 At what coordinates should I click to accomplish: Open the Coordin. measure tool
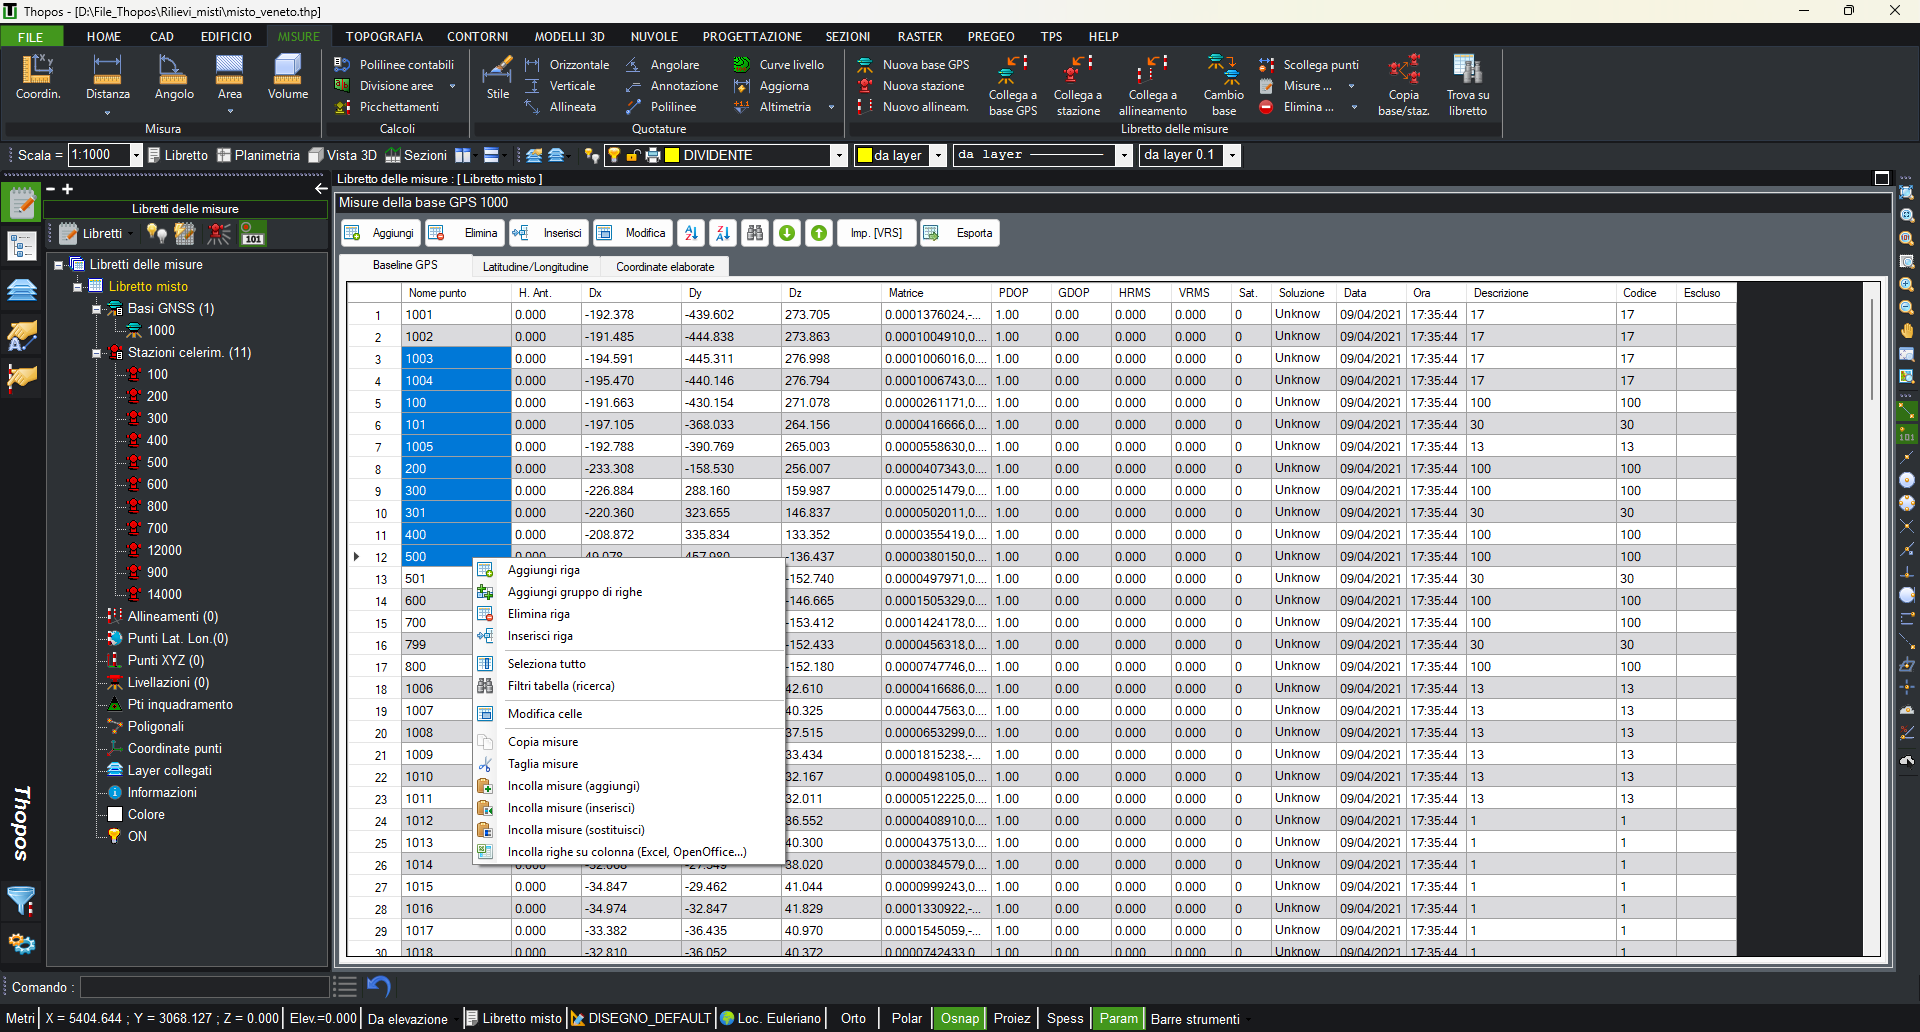pyautogui.click(x=38, y=78)
